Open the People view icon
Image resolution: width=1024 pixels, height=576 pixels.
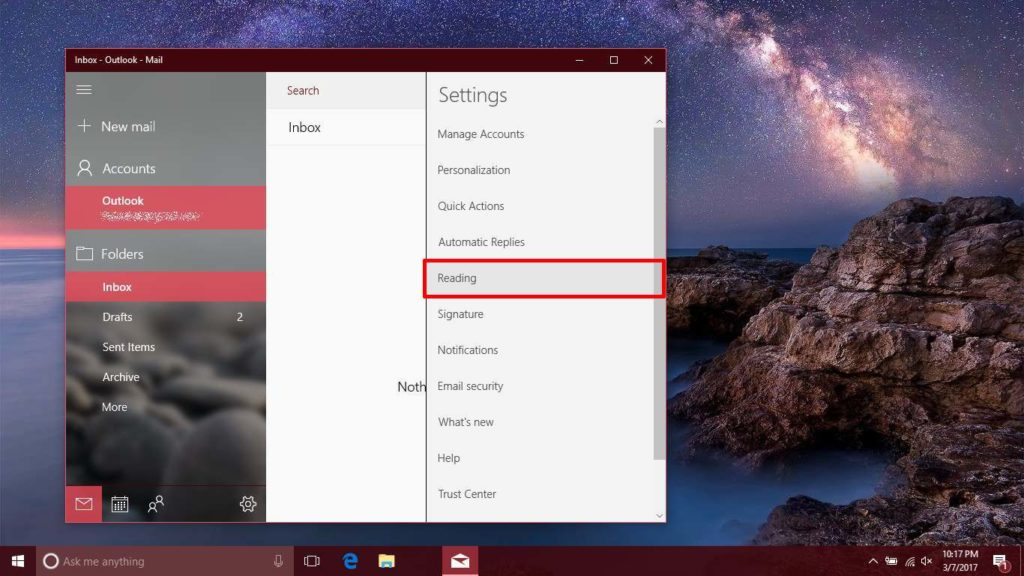tap(156, 505)
